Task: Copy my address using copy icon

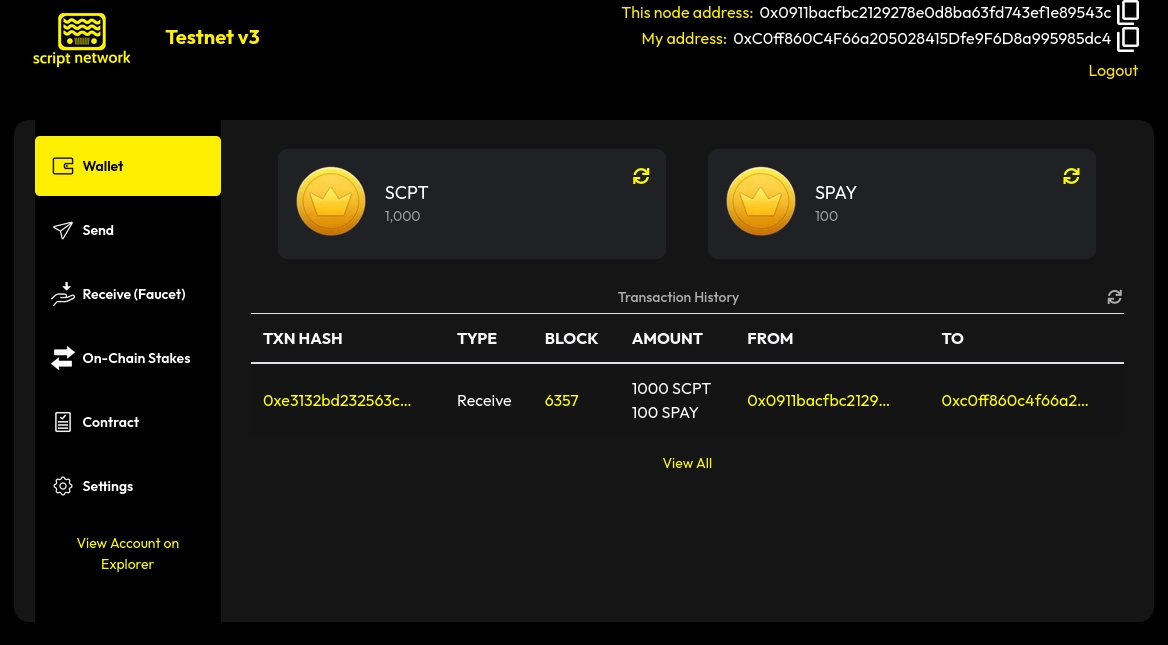Action: [x=1128, y=39]
